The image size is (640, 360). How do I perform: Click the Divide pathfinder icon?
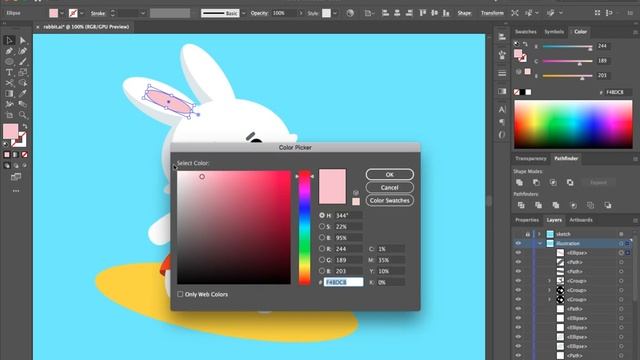click(x=521, y=205)
